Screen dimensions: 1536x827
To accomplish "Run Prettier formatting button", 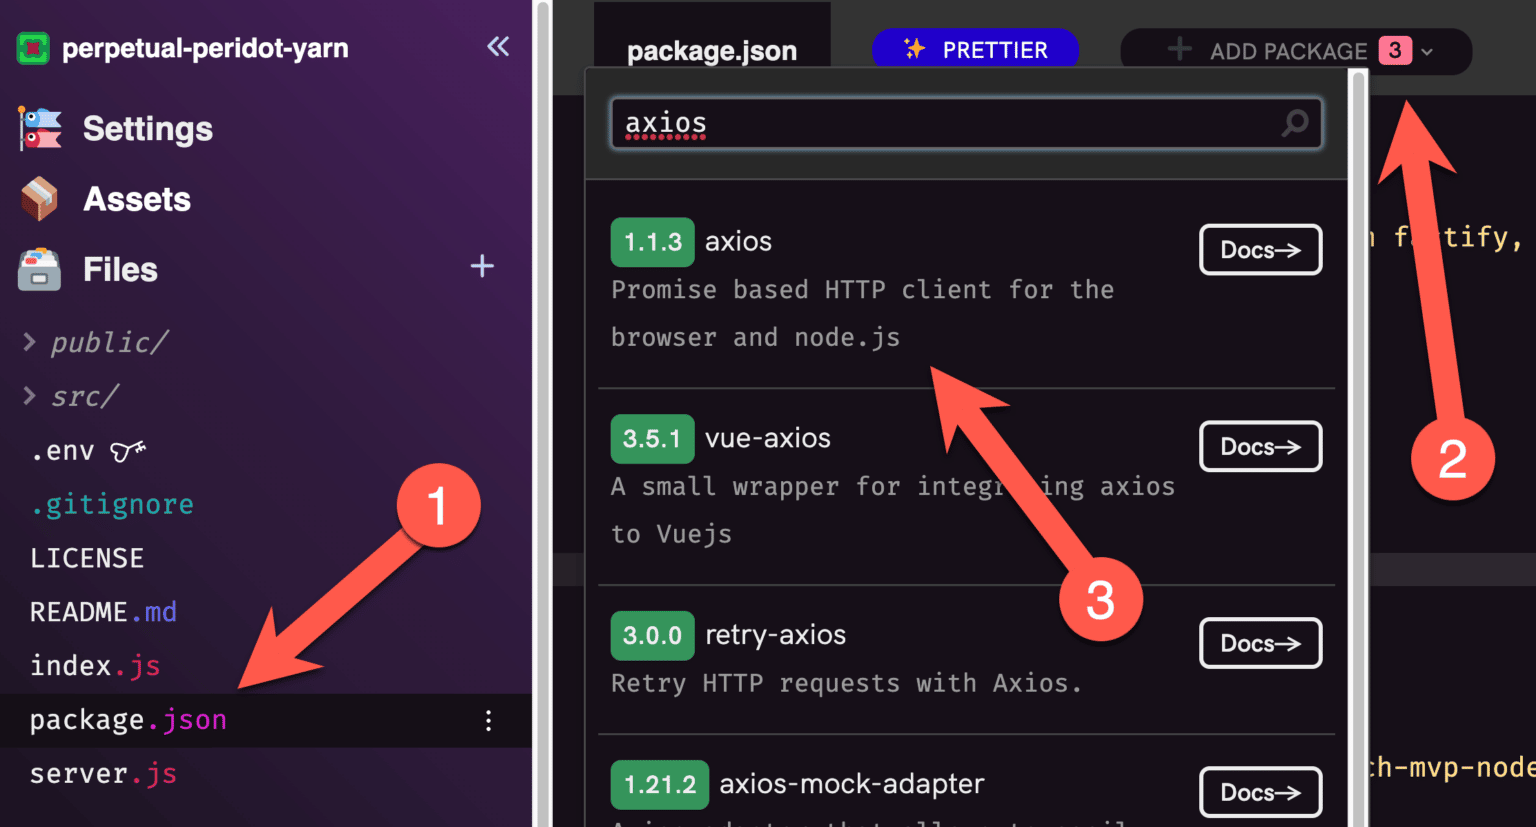I will click(975, 50).
